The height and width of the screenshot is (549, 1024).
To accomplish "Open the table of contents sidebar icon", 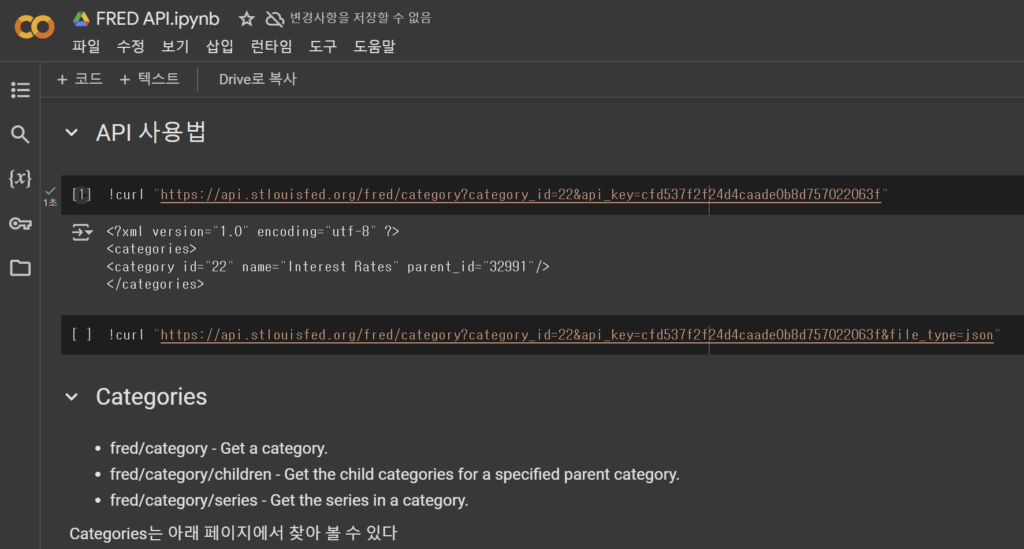I will 20,90.
